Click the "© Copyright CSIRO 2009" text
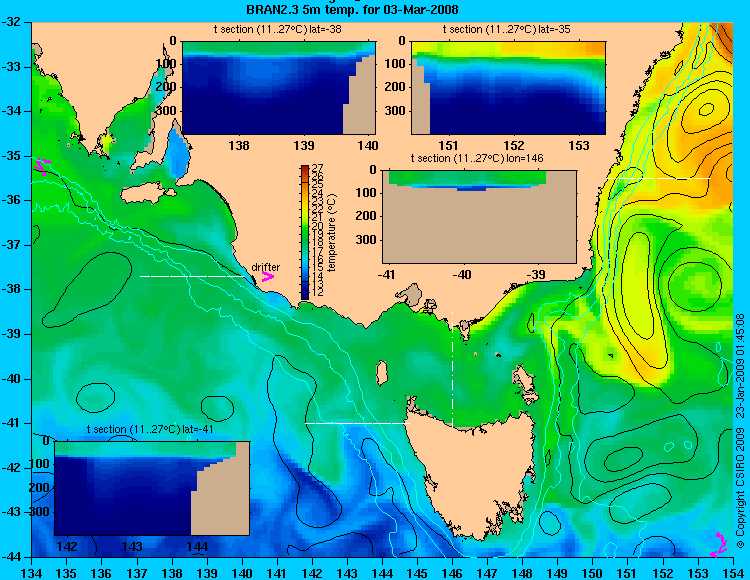The height and width of the screenshot is (580, 750). tap(740, 488)
